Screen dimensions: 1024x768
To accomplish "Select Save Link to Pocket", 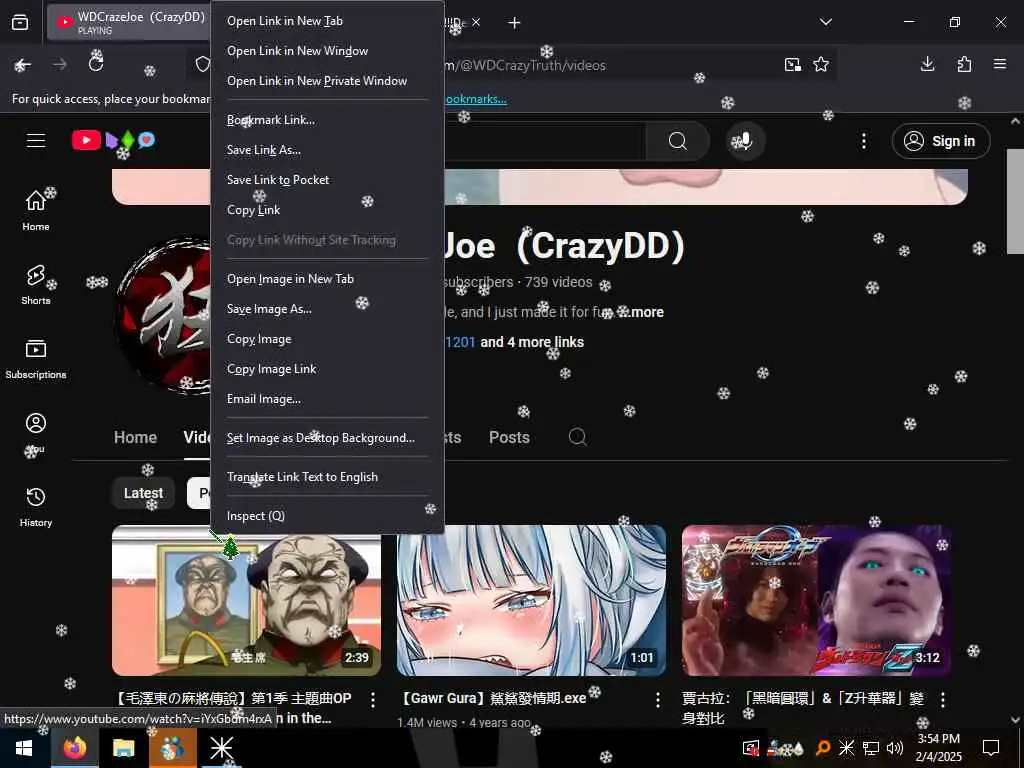I will click(327, 180).
